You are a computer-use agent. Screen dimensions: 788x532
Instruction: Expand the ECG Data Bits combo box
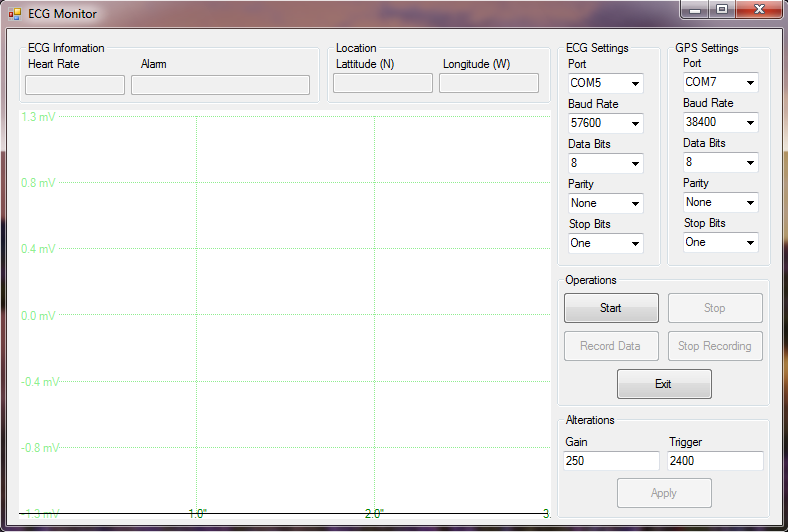pos(606,163)
